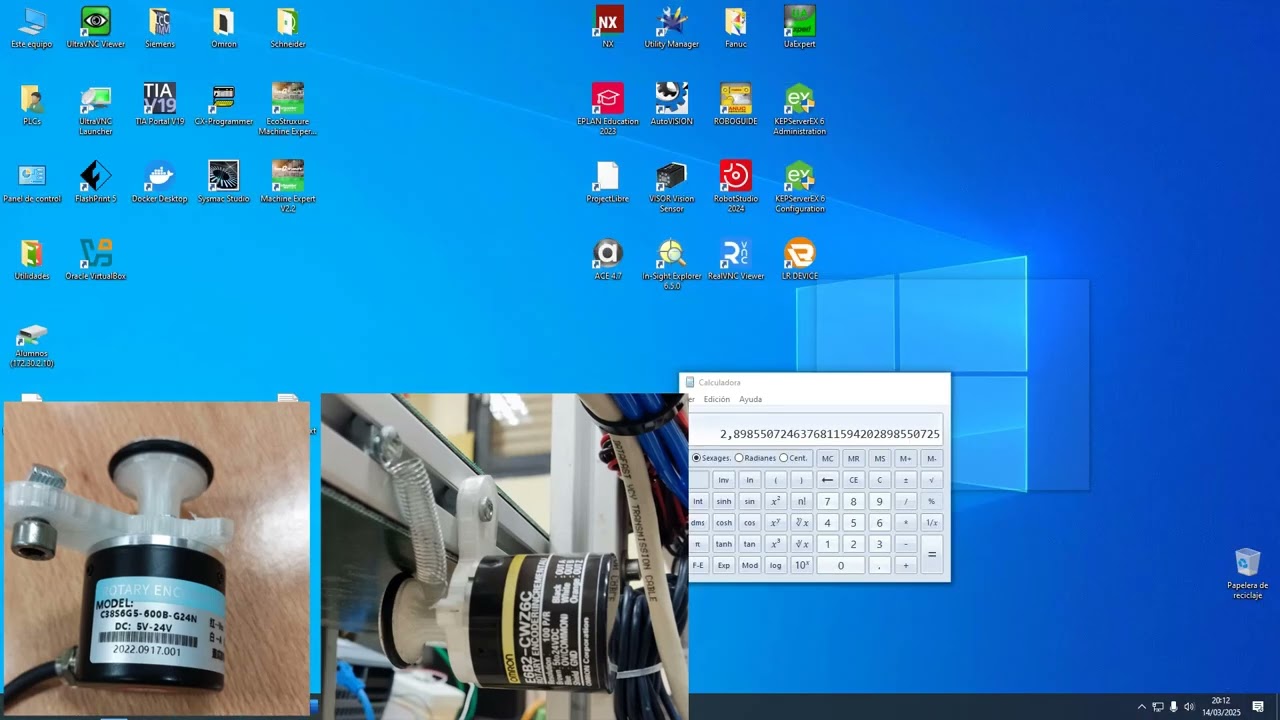Open the VISOR Vision Sensor shortcut

(672, 186)
